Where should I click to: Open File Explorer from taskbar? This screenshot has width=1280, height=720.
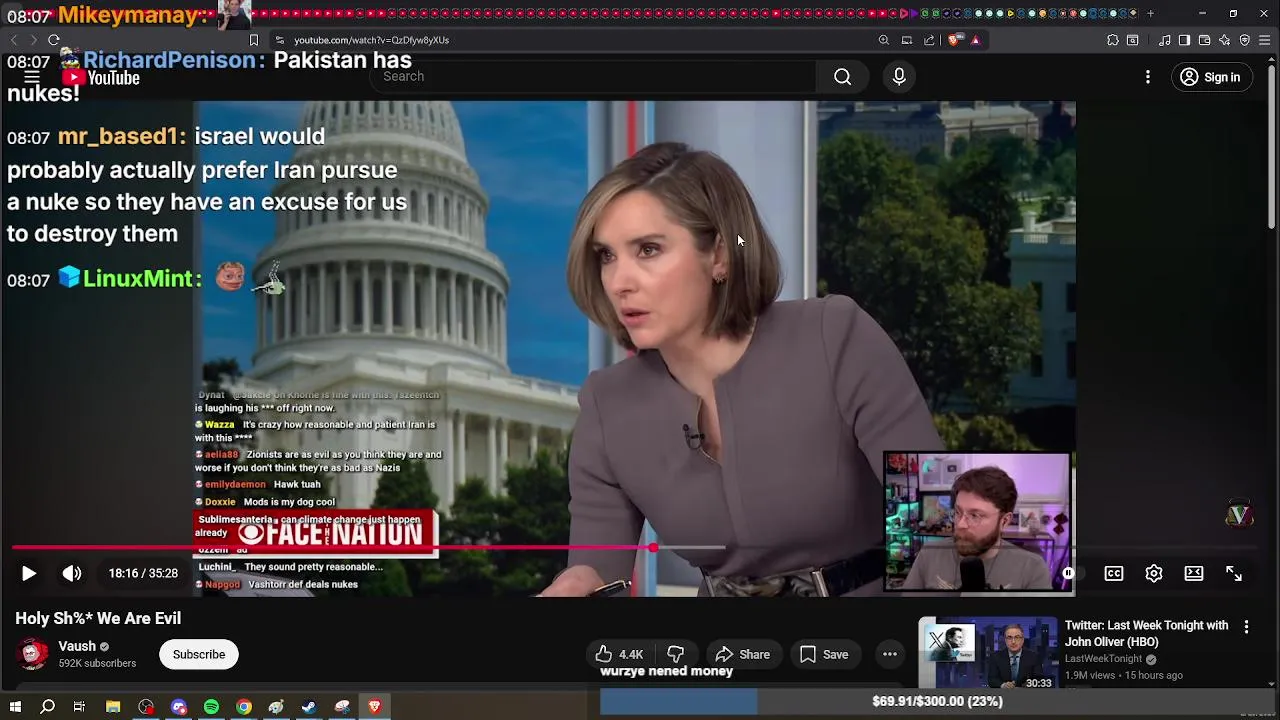point(113,707)
